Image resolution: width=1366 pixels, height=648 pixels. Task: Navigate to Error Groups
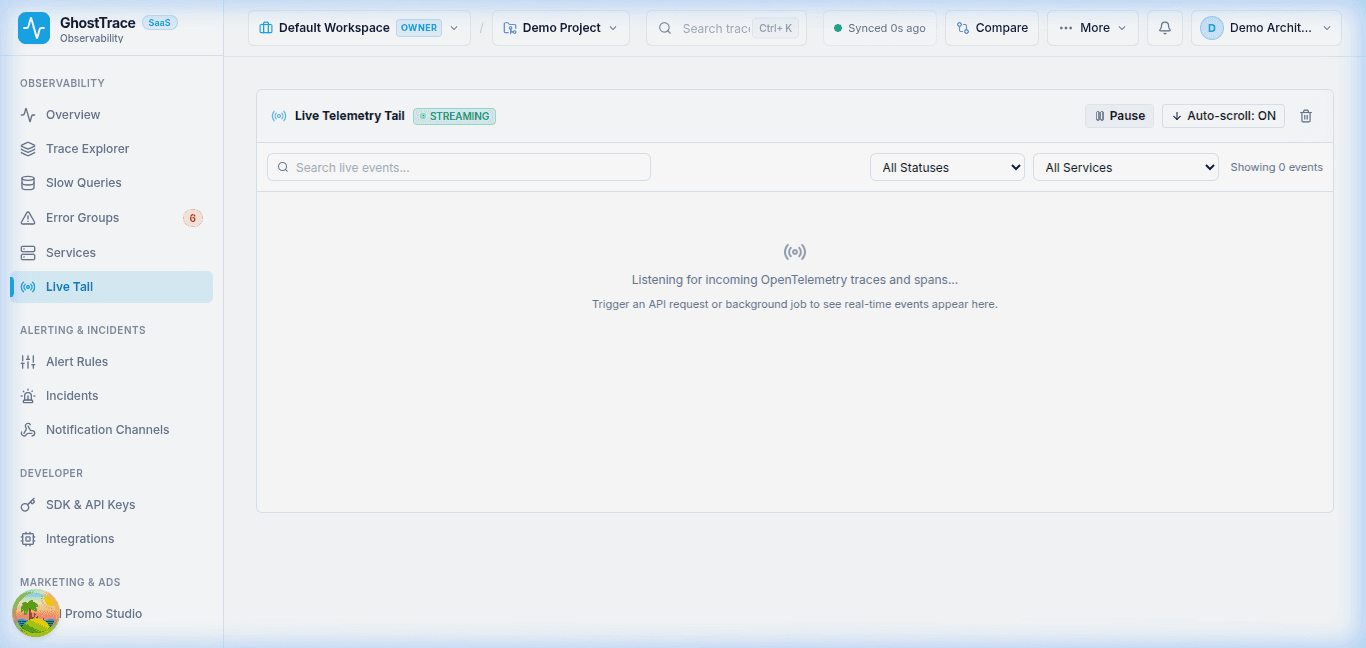point(111,218)
